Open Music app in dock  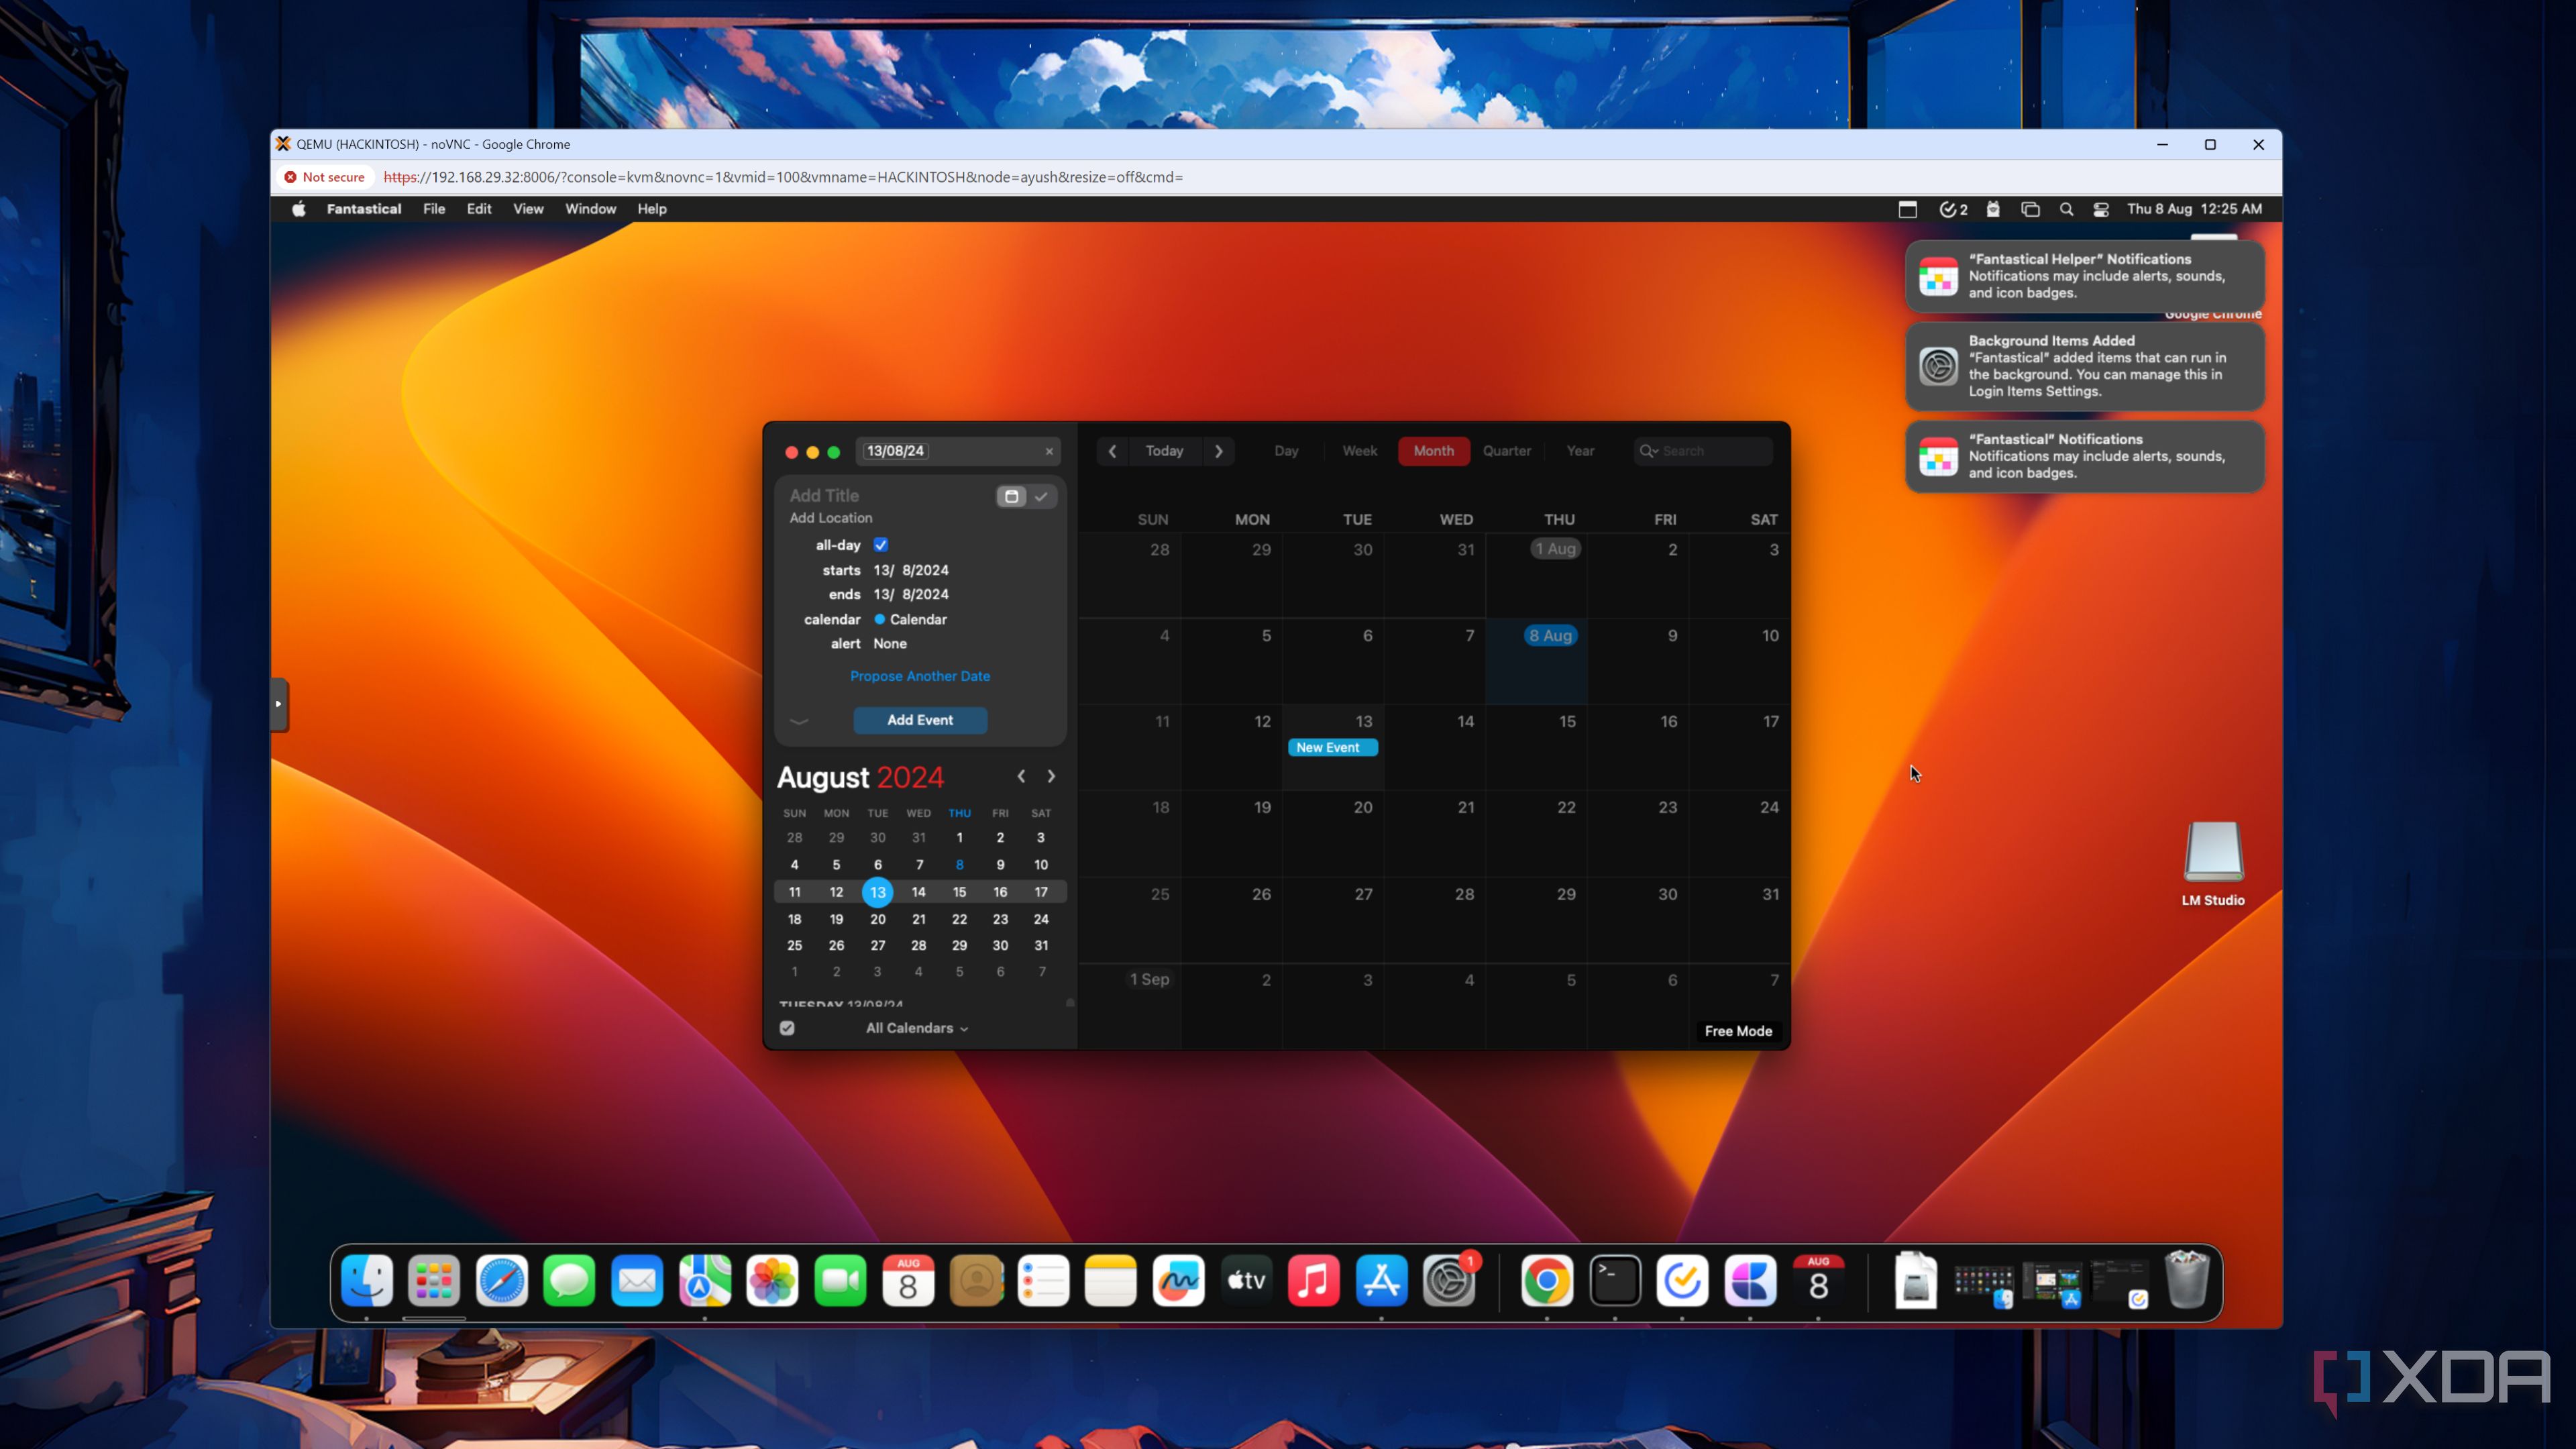1314,1281
